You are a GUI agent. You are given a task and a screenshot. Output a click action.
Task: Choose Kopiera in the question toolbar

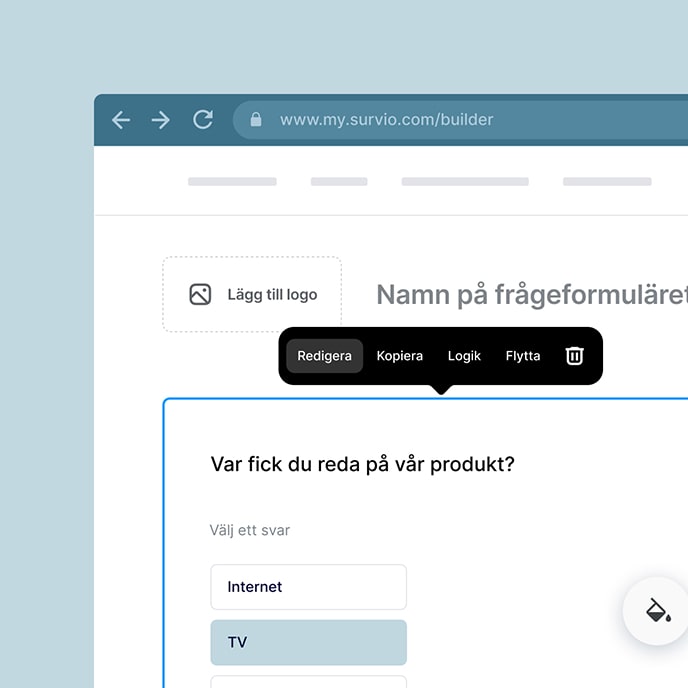[399, 356]
